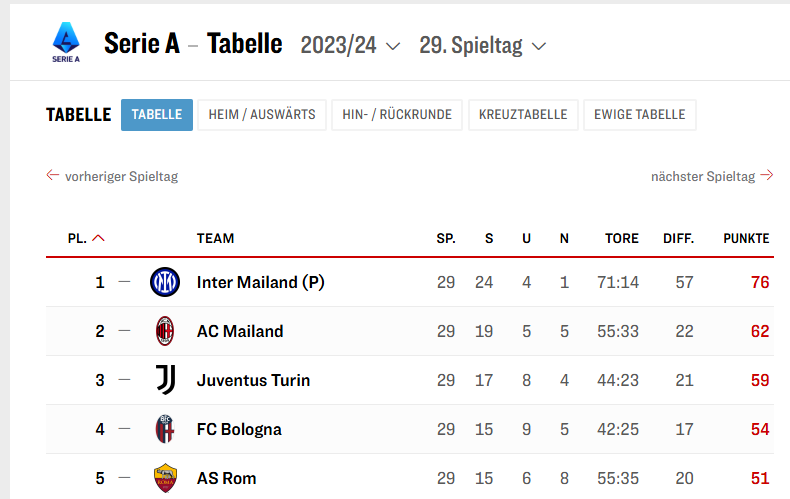Switch to the Hin- / Rückrunde tab
The width and height of the screenshot is (790, 499).
point(397,115)
